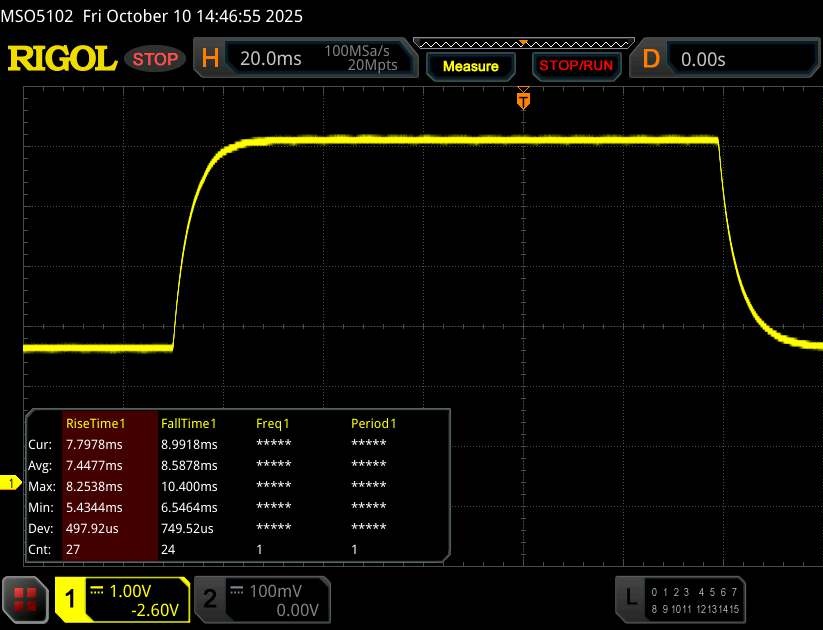Open the function navigation grid icon

[x=26, y=598]
